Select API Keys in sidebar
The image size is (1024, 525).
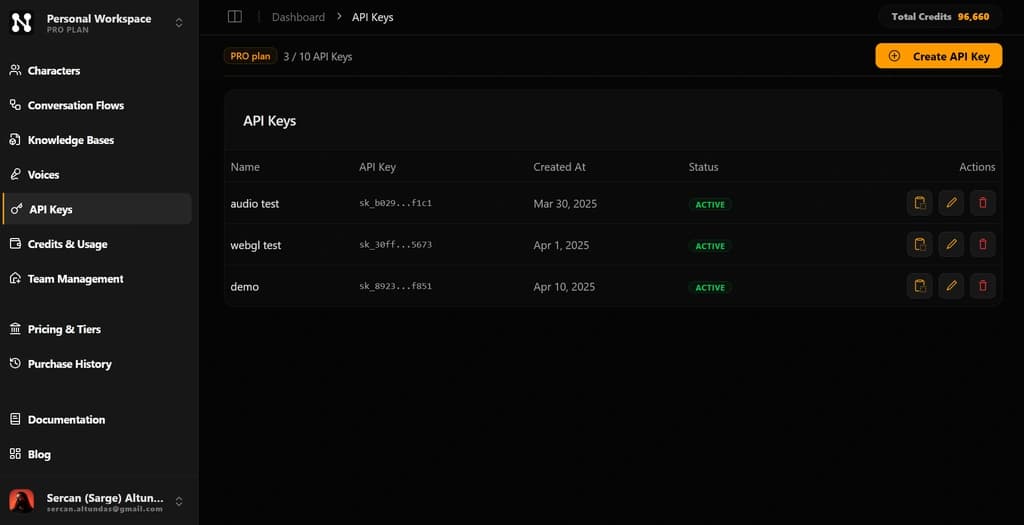pyautogui.click(x=97, y=209)
